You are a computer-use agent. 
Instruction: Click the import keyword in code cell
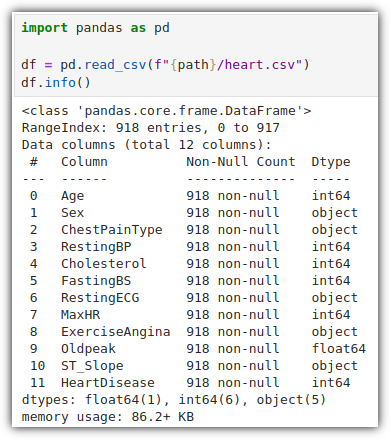[44, 28]
